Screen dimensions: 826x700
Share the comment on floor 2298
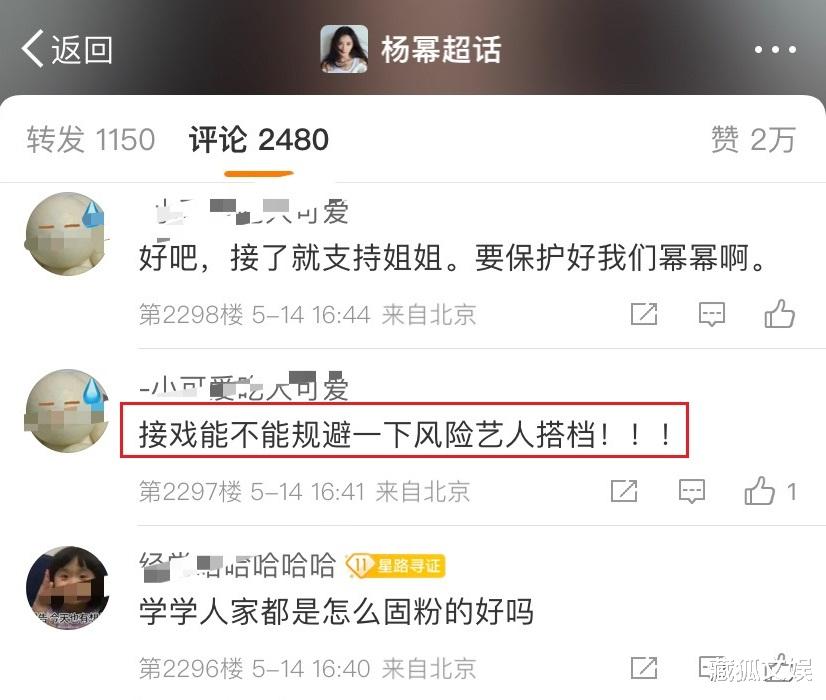click(644, 314)
